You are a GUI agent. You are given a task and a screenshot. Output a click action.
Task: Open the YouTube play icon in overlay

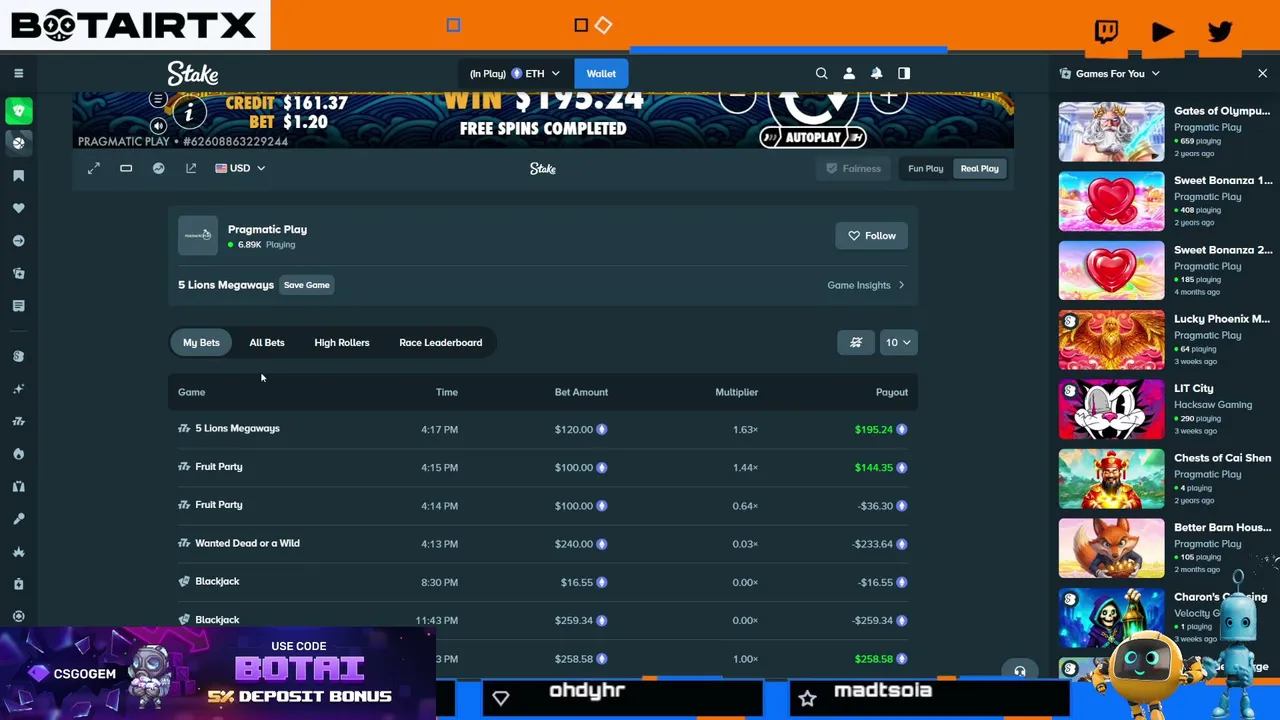click(x=1163, y=31)
